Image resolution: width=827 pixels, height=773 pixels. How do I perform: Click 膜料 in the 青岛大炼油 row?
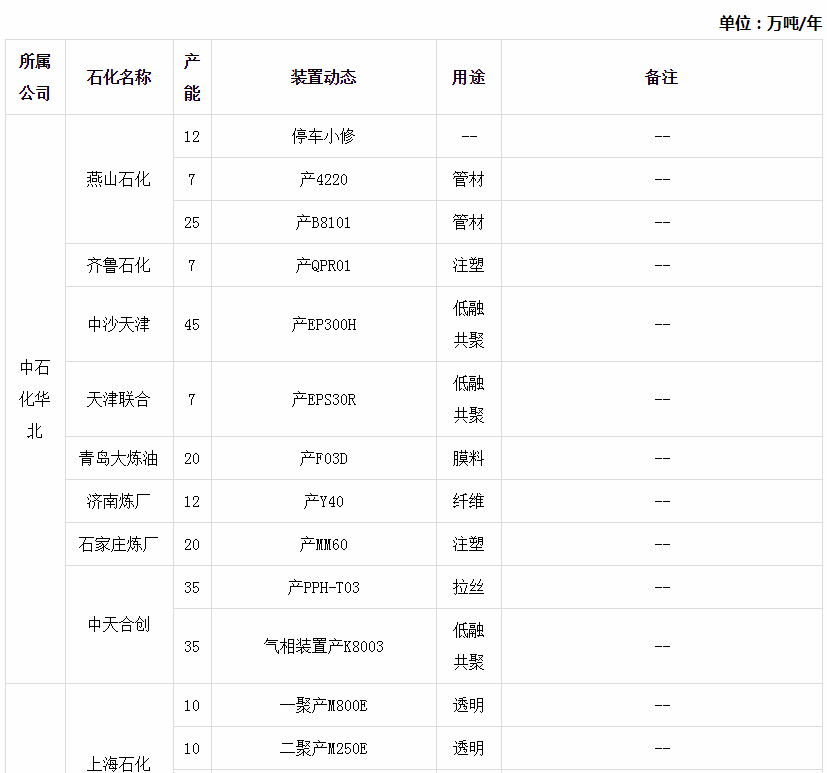(468, 458)
